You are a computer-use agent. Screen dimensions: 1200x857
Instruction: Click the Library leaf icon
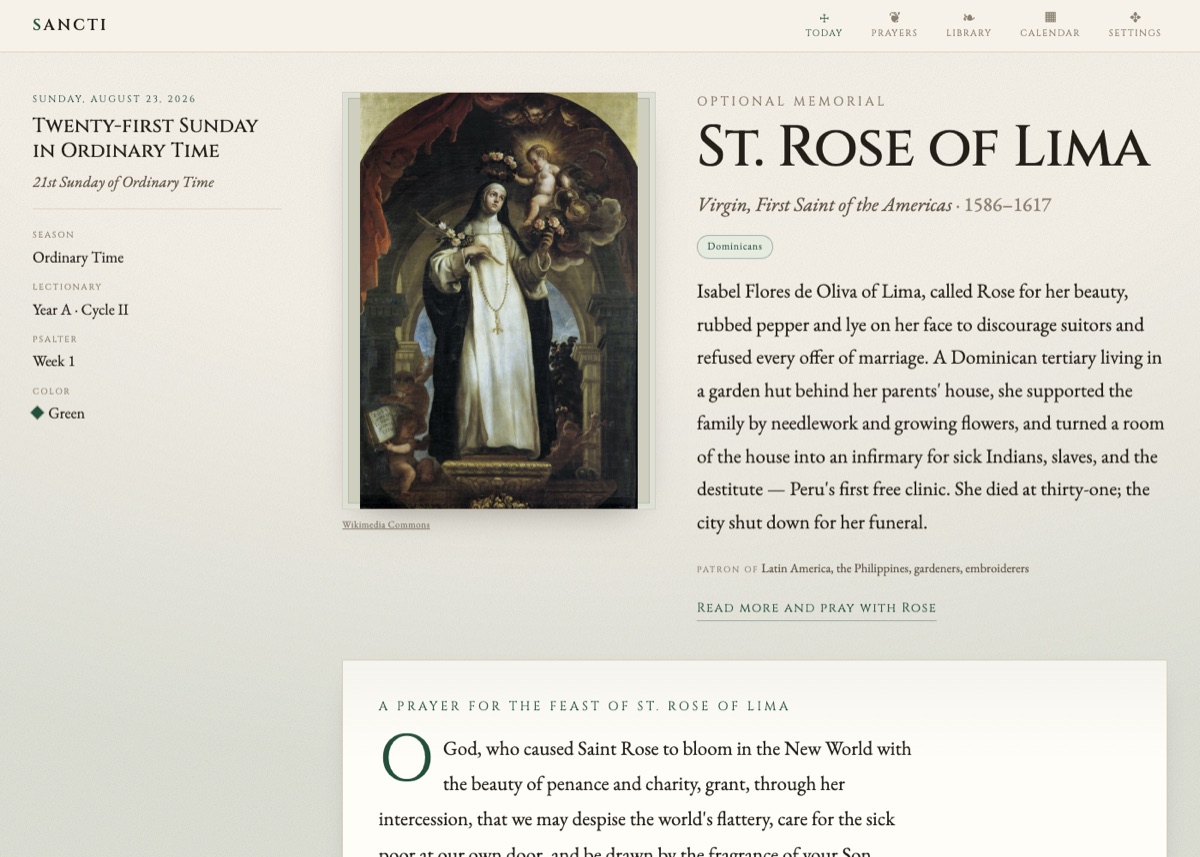(968, 17)
